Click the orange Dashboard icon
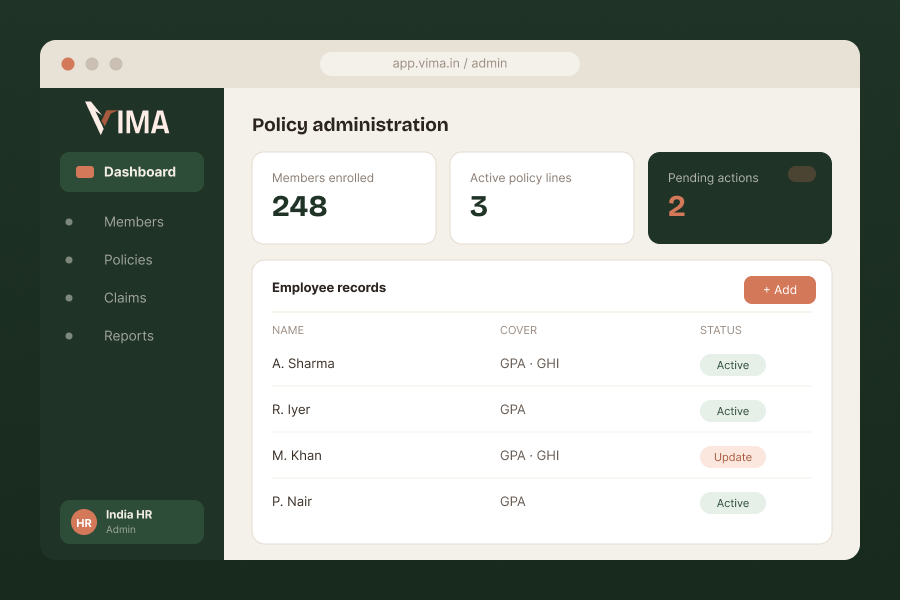 coord(85,172)
